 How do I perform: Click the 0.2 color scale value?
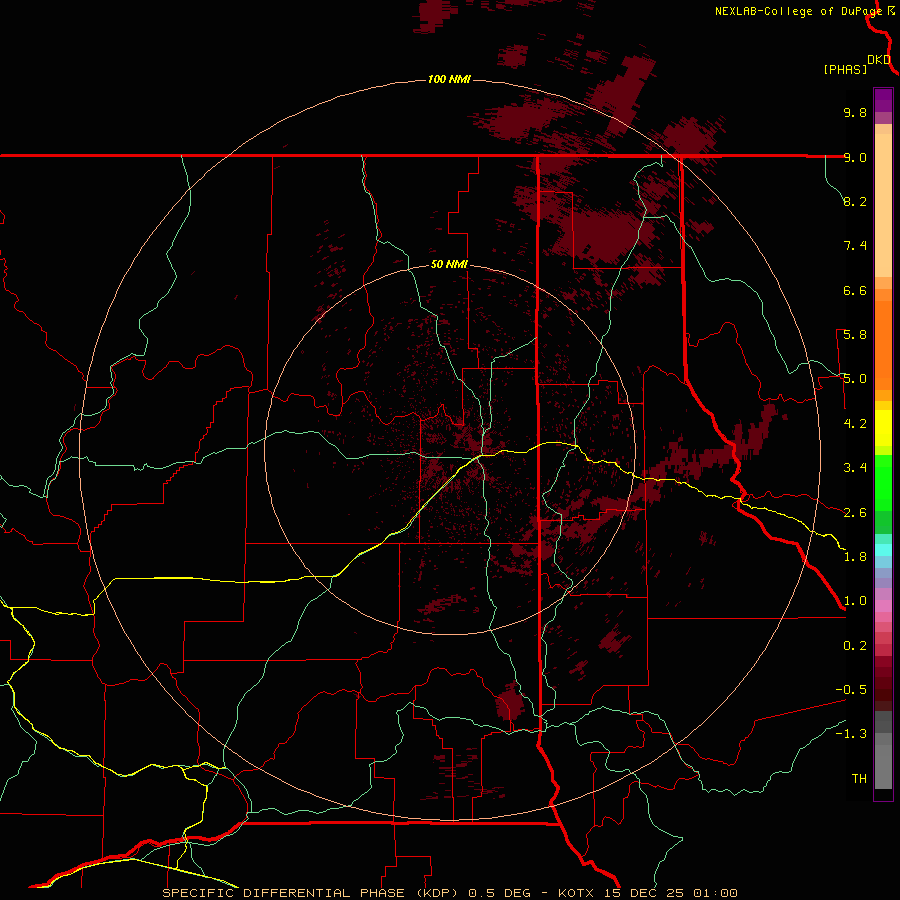[855, 645]
